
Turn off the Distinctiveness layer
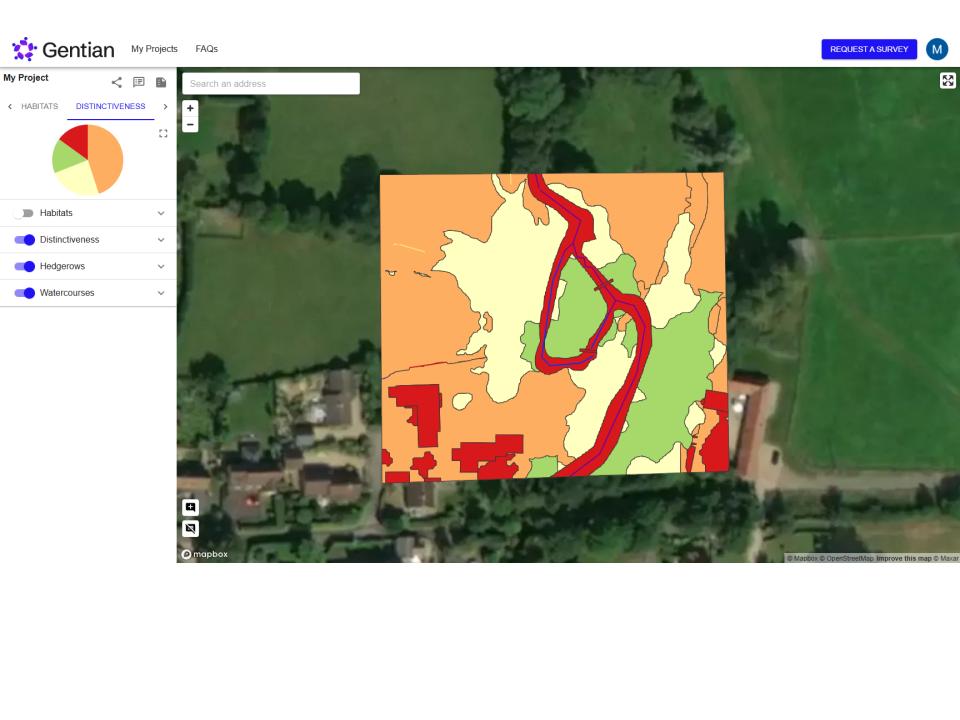click(24, 240)
